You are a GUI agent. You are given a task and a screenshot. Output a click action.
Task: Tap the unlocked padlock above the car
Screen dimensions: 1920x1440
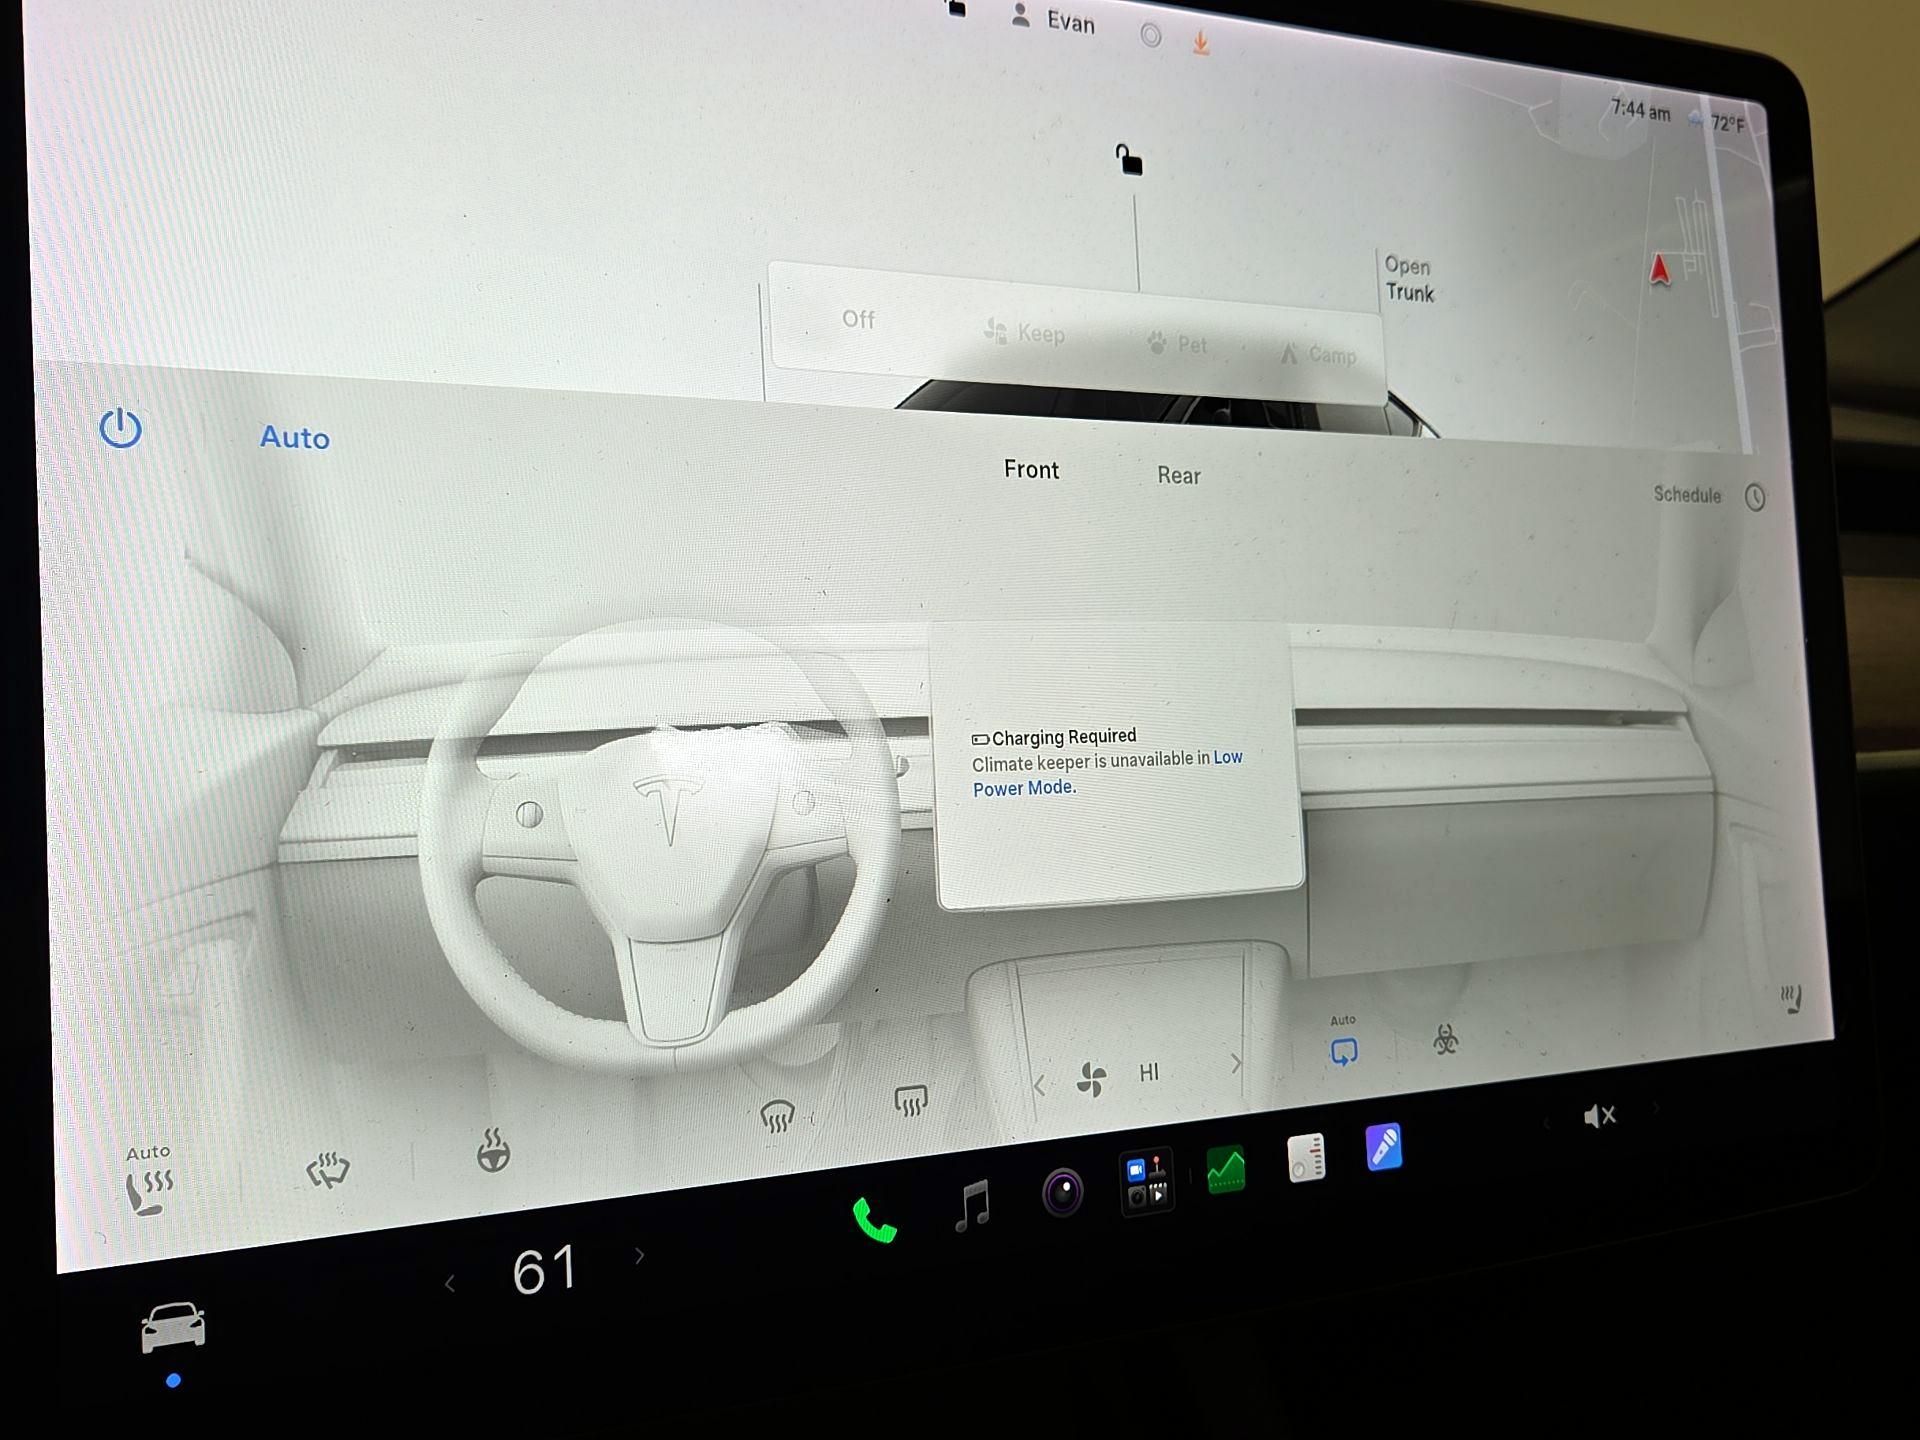1129,159
